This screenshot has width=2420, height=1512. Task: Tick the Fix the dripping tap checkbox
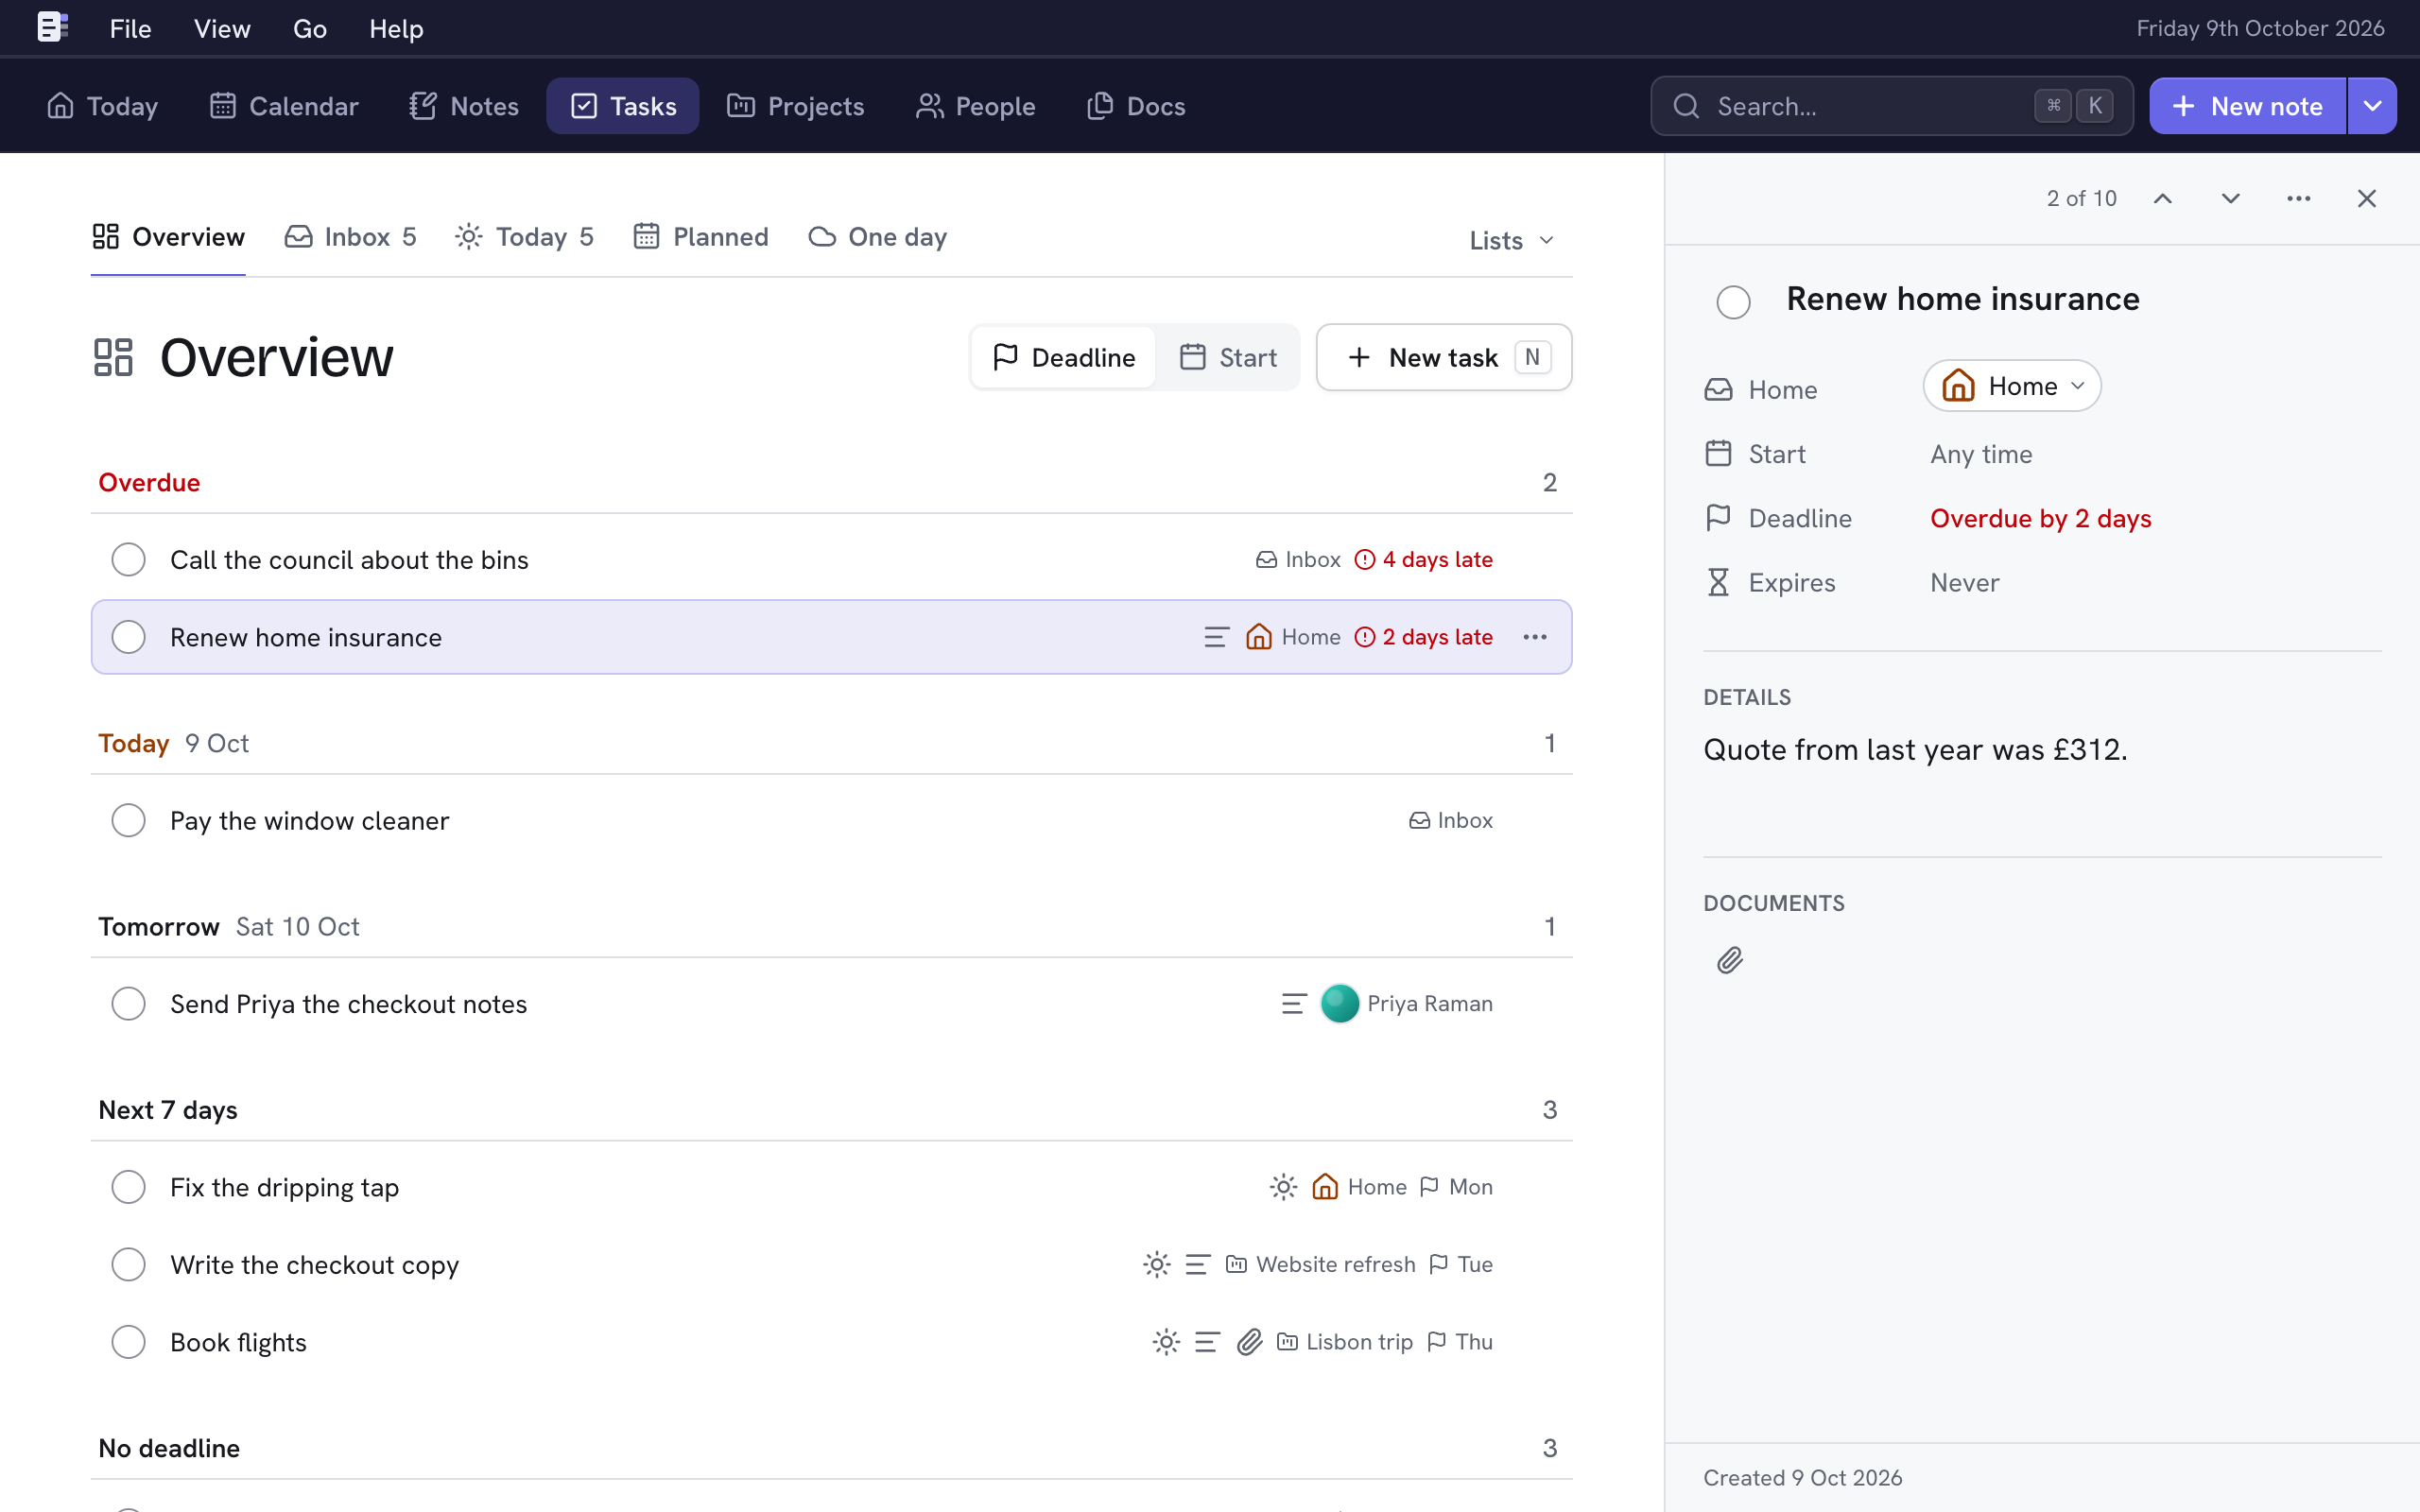(128, 1187)
